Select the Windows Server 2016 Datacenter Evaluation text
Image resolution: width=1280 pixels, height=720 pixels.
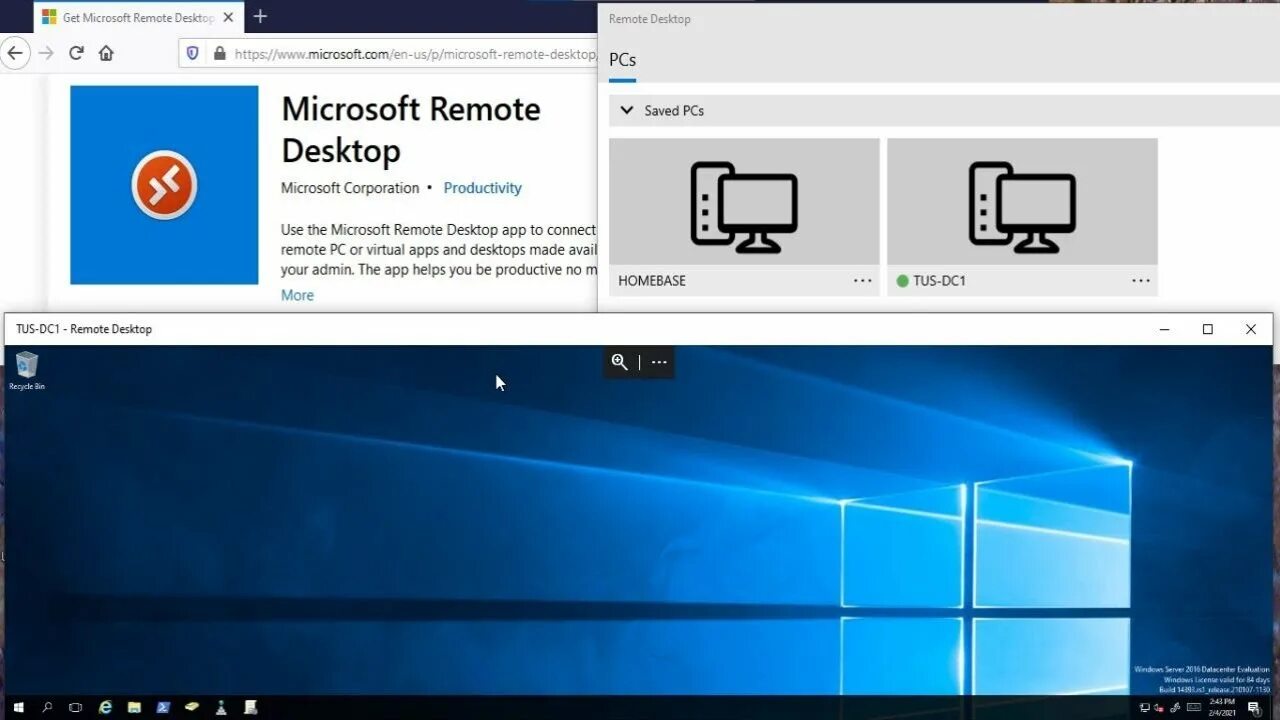(1201, 669)
